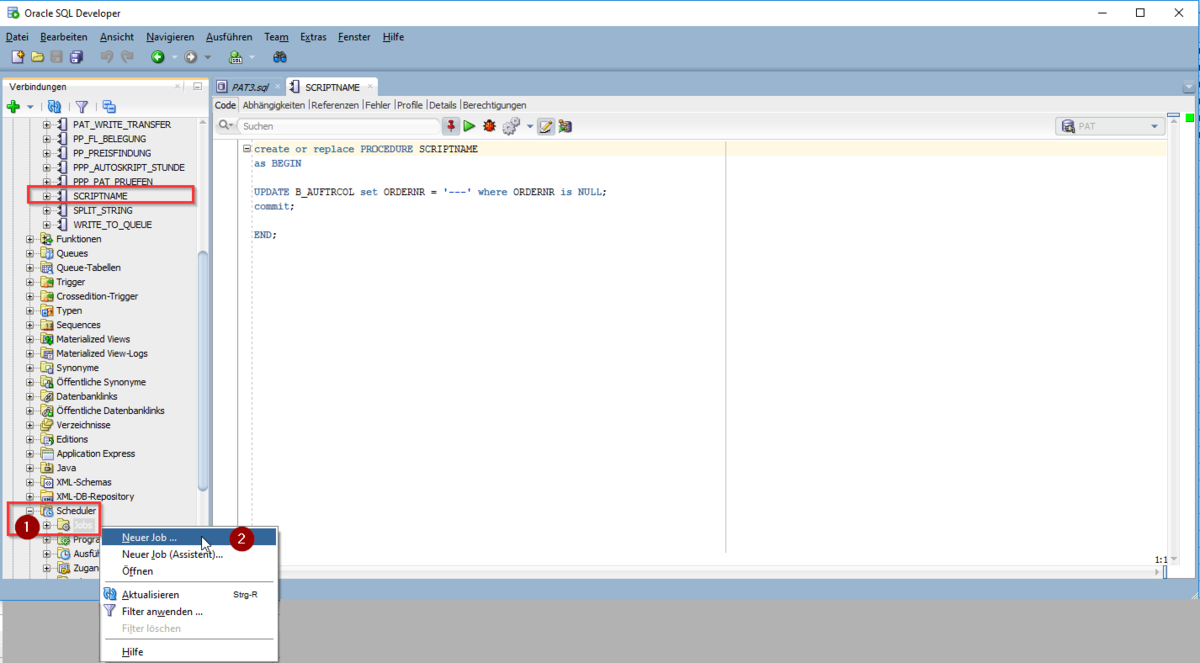The image size is (1200, 663).
Task: Open Hilfe from the context menu
Action: coord(131,651)
